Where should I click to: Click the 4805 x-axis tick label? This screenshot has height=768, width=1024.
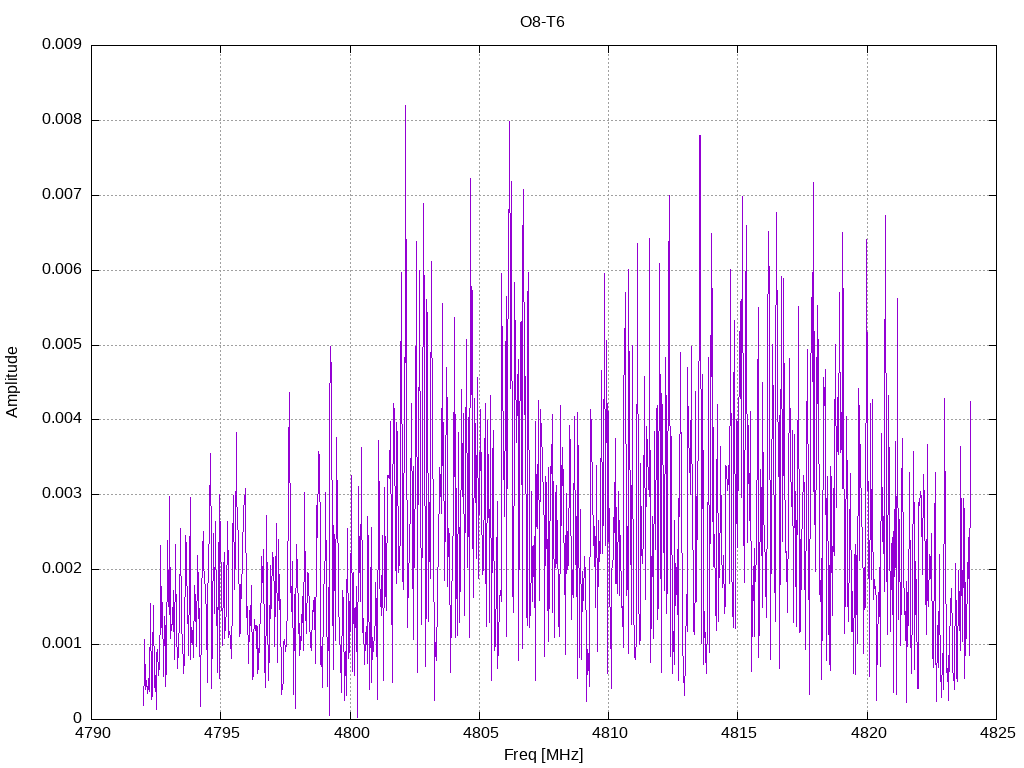(x=480, y=733)
